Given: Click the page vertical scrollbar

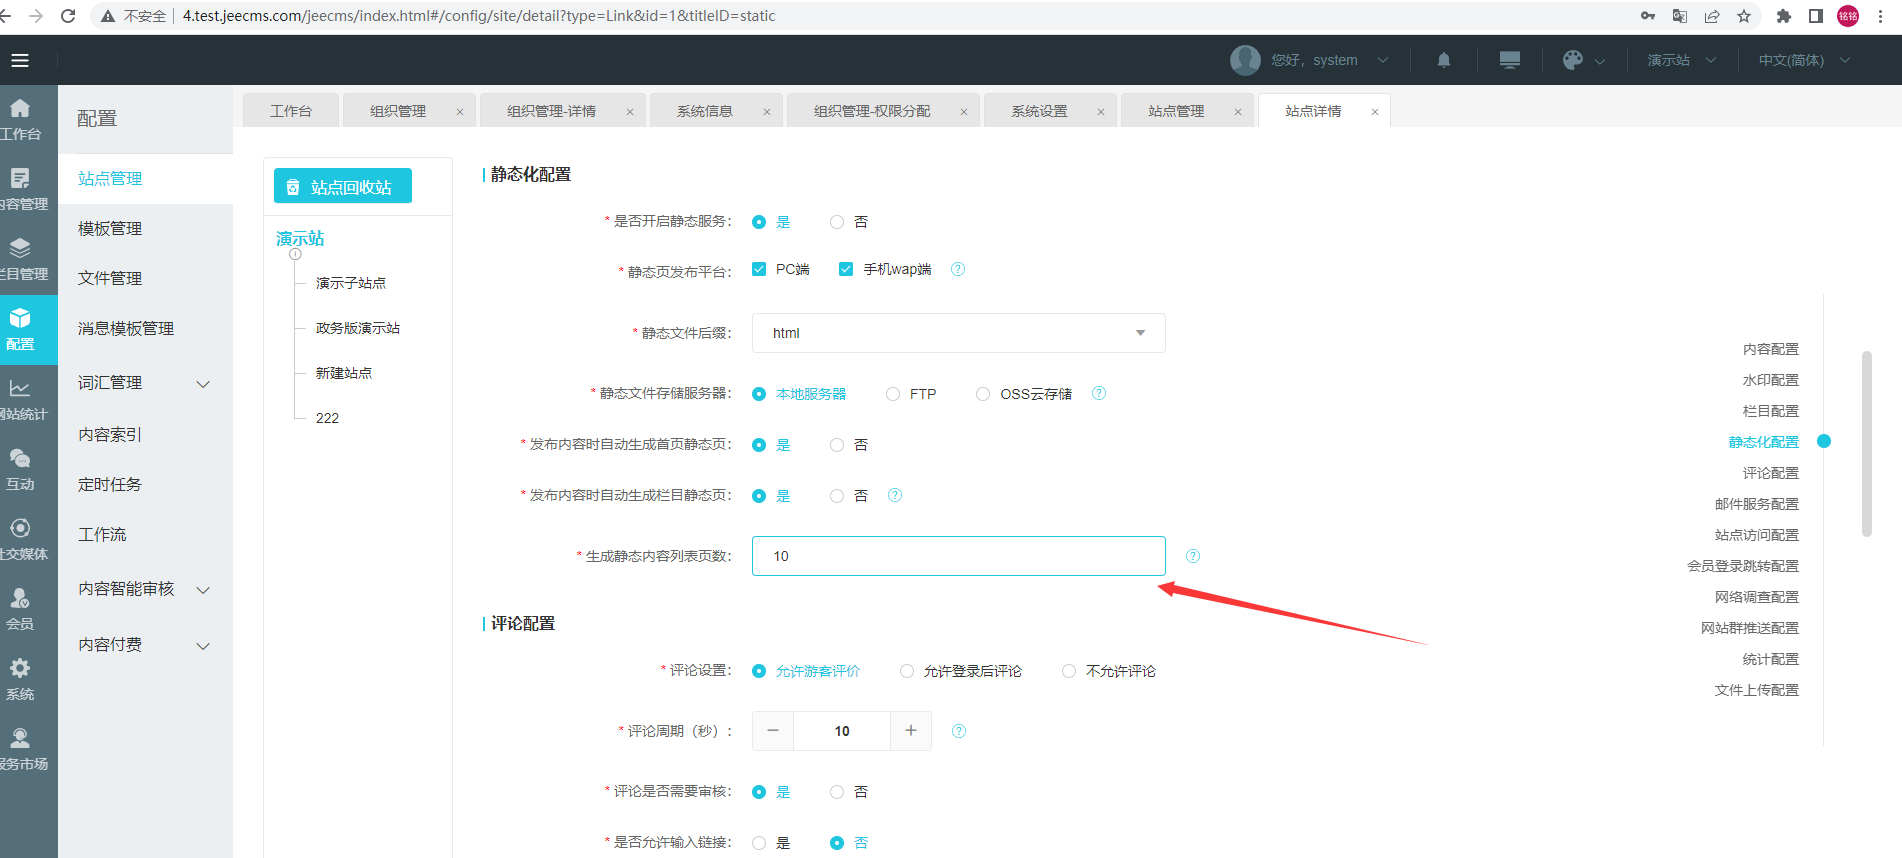Looking at the screenshot, I should pos(1866,443).
